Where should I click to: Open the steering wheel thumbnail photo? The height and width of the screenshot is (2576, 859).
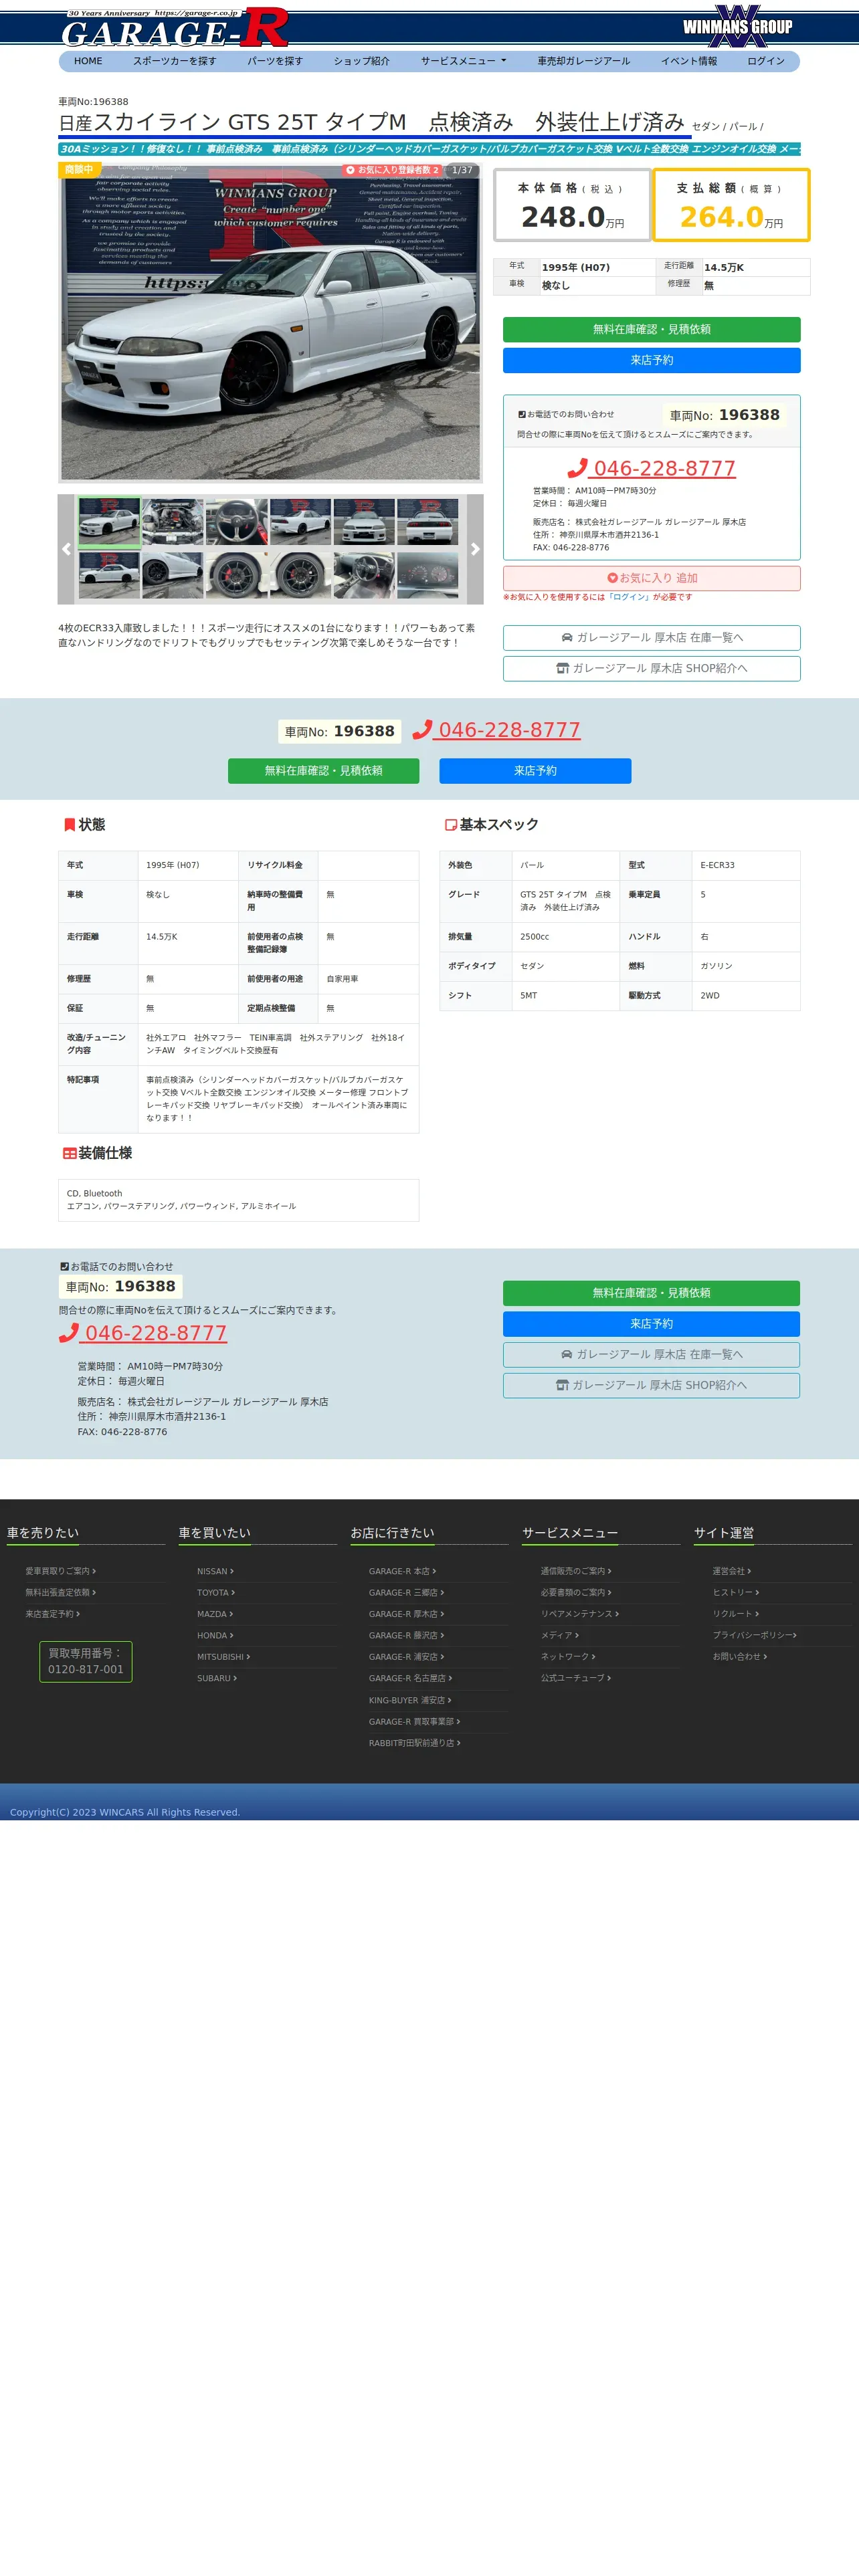236,521
